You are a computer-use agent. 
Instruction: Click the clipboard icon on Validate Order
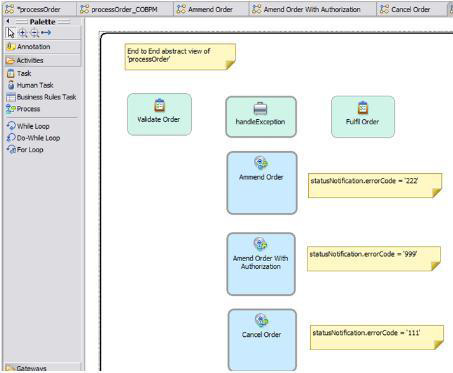160,105
